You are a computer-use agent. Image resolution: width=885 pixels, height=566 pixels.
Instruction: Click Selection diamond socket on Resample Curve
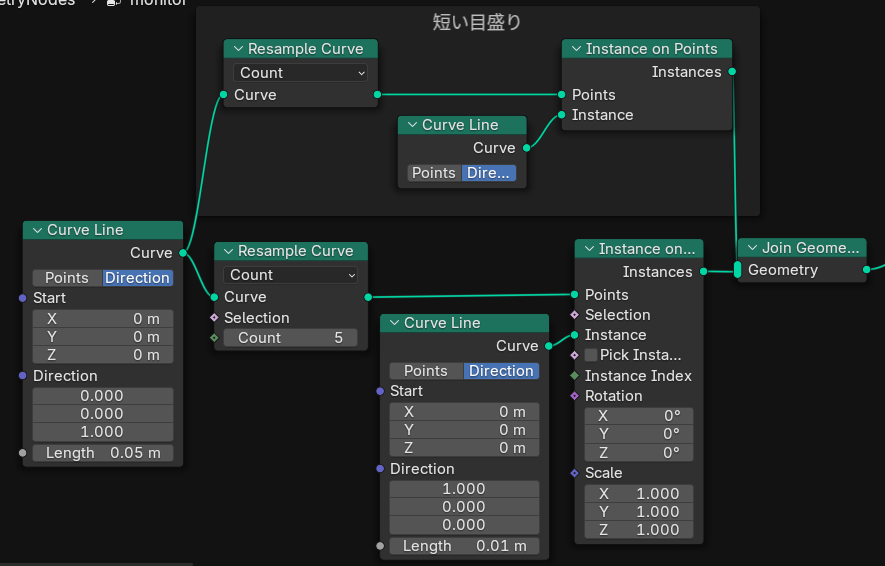(x=214, y=318)
